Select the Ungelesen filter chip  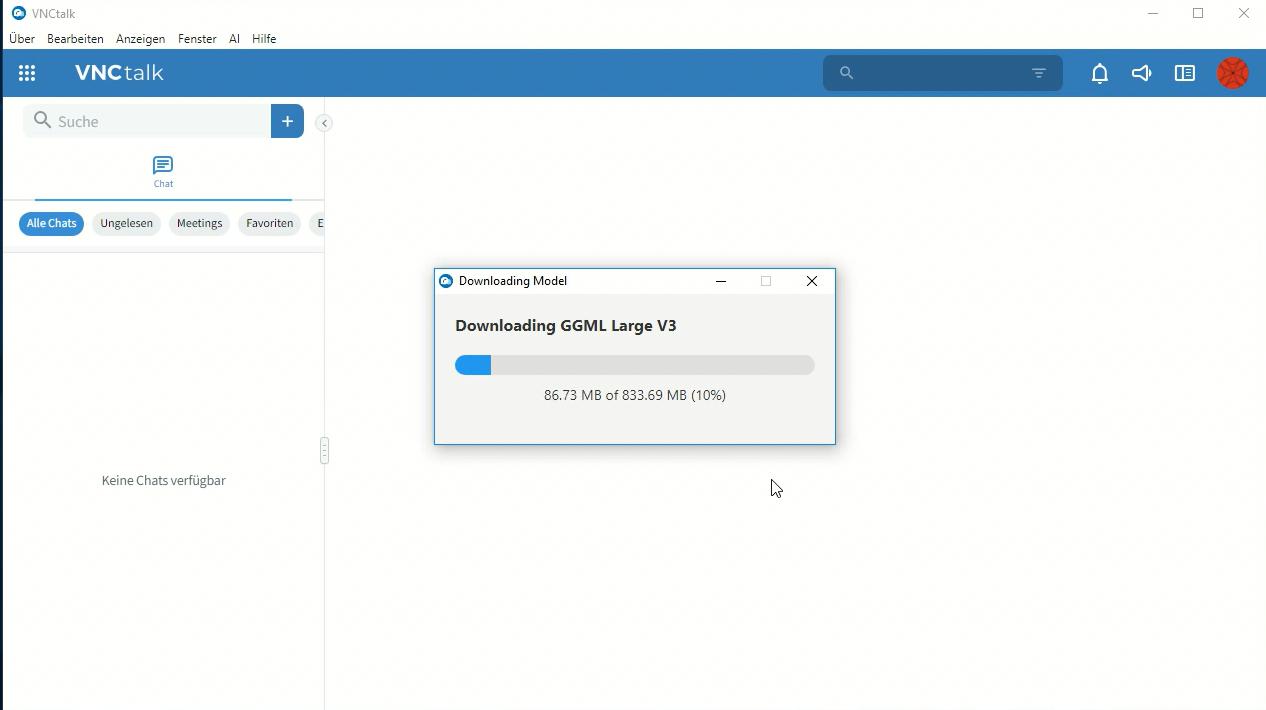126,224
